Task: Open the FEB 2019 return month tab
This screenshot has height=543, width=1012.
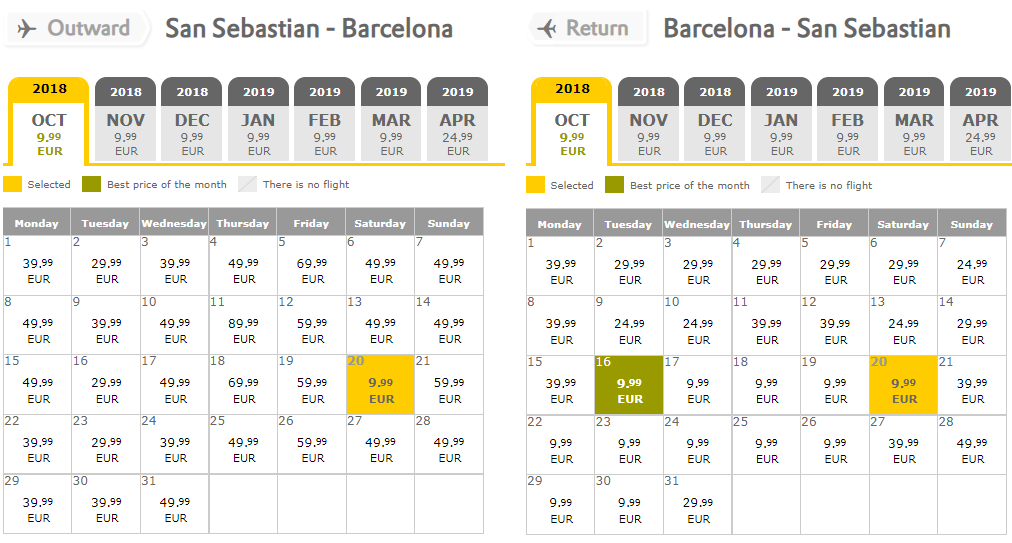Action: [x=847, y=119]
